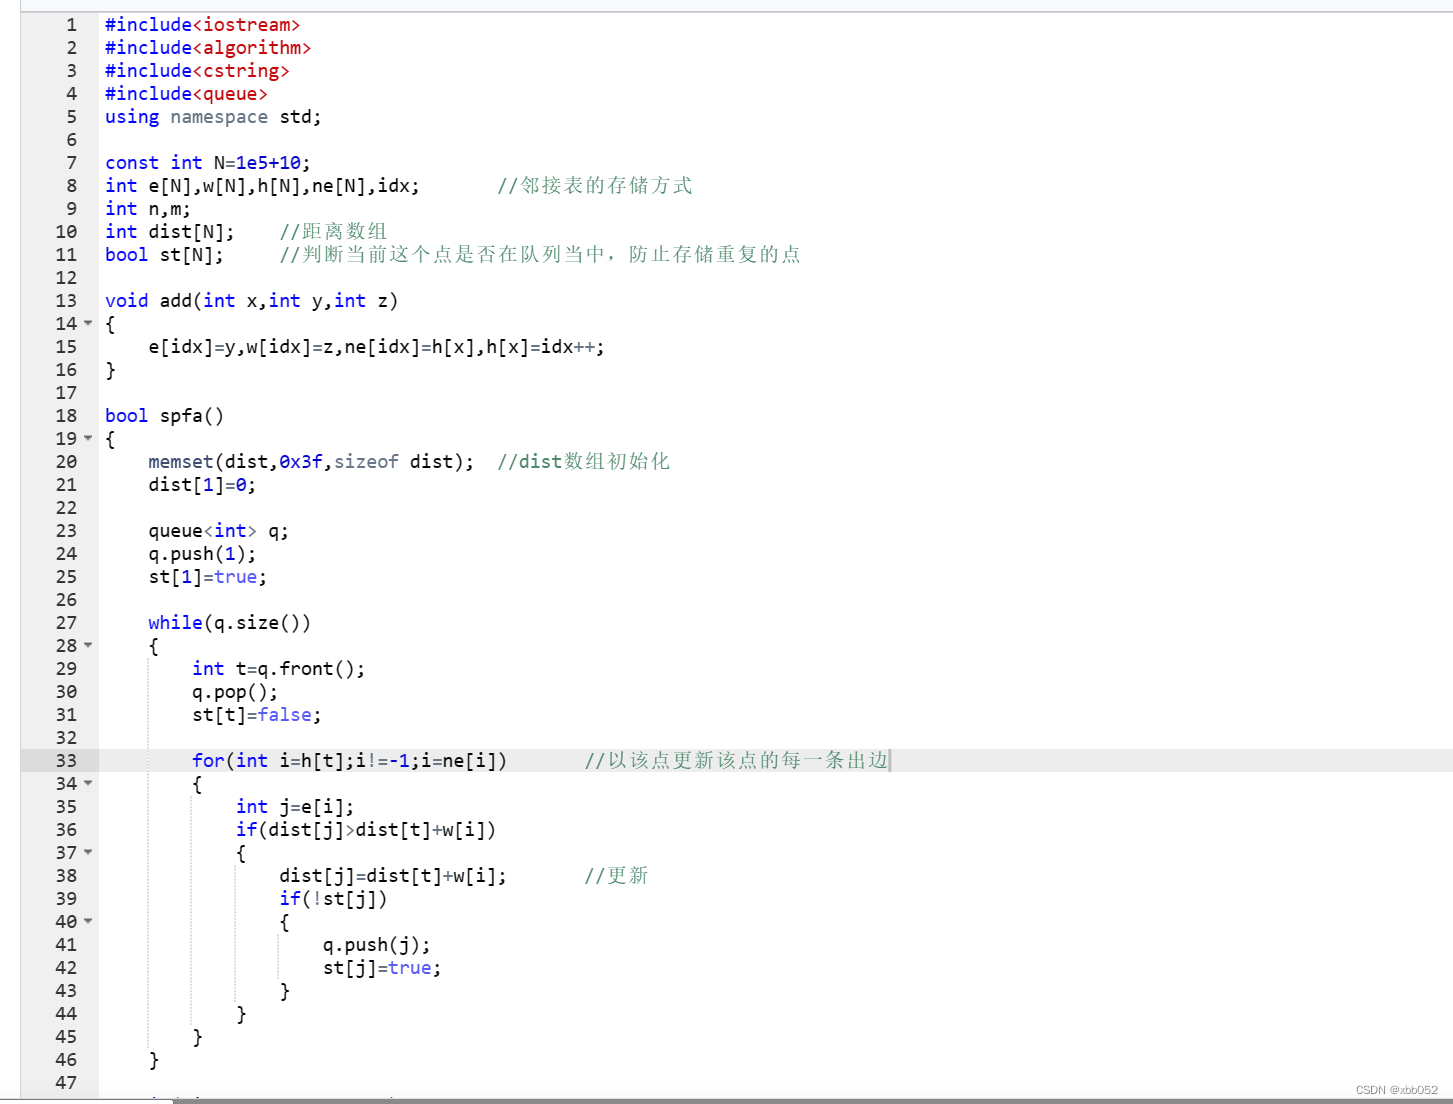Click the dist[1]=0 assignment statement
Viewport: 1453px width, 1104px height.
tap(200, 484)
